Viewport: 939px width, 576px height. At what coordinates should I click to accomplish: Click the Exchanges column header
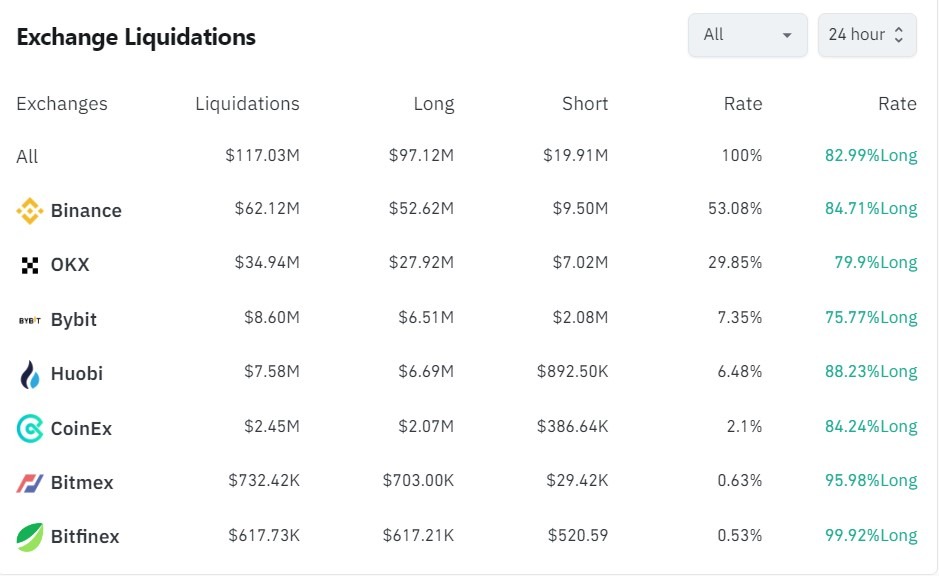coord(62,104)
